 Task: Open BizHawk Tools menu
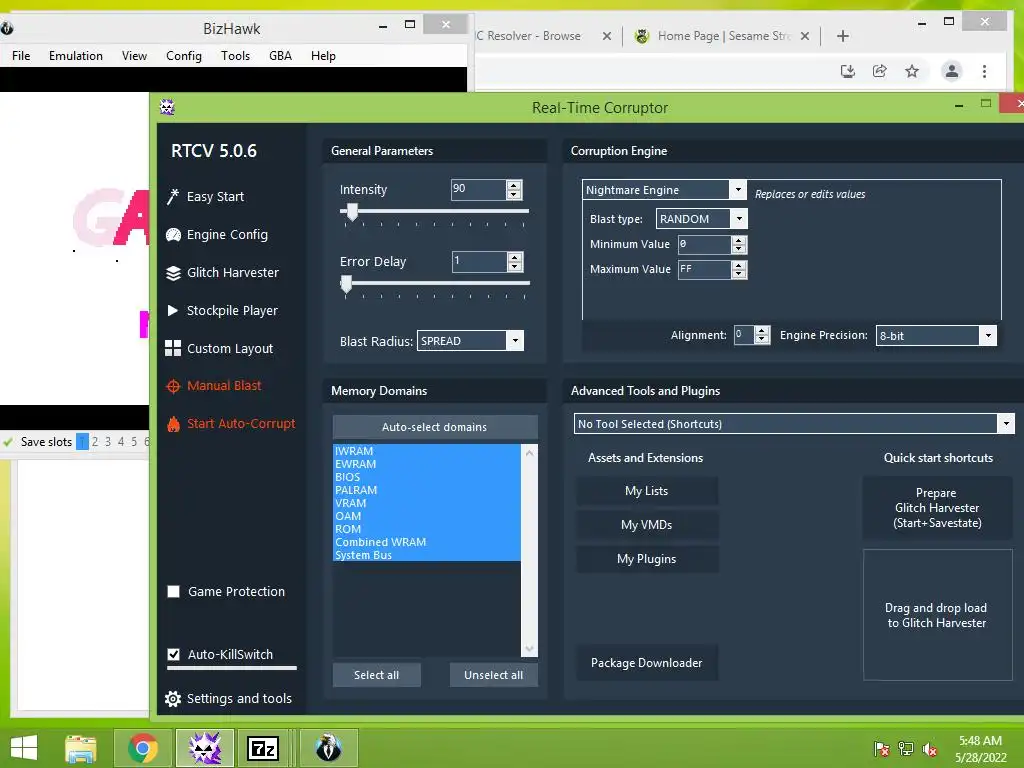(235, 56)
